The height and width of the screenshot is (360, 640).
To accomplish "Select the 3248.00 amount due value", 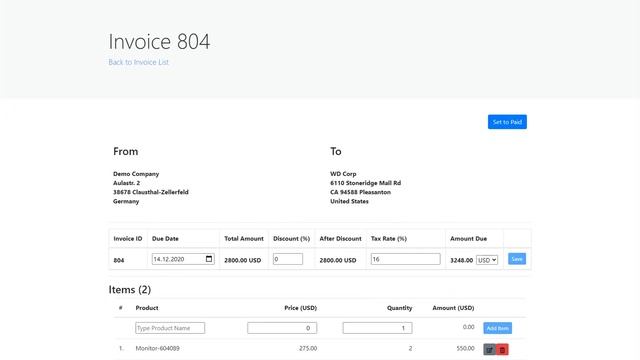I will pos(461,260).
